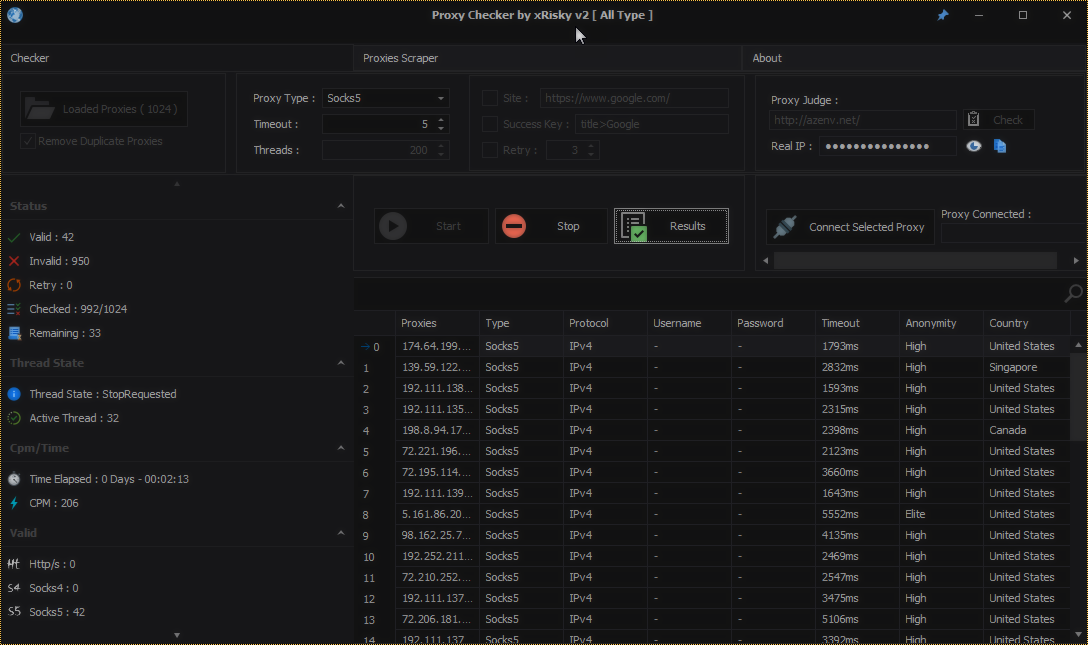Increase the Timeout value with up arrow
1088x645 pixels.
441,120
